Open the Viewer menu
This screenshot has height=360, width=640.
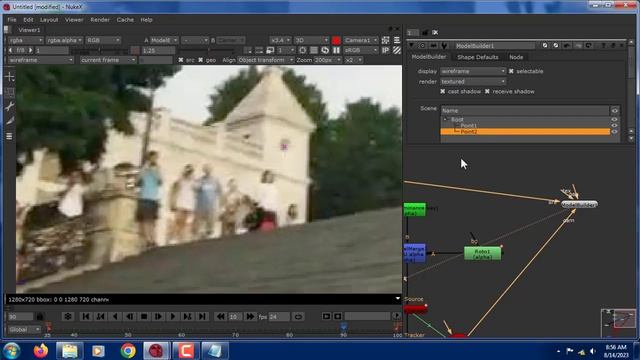click(x=74, y=20)
